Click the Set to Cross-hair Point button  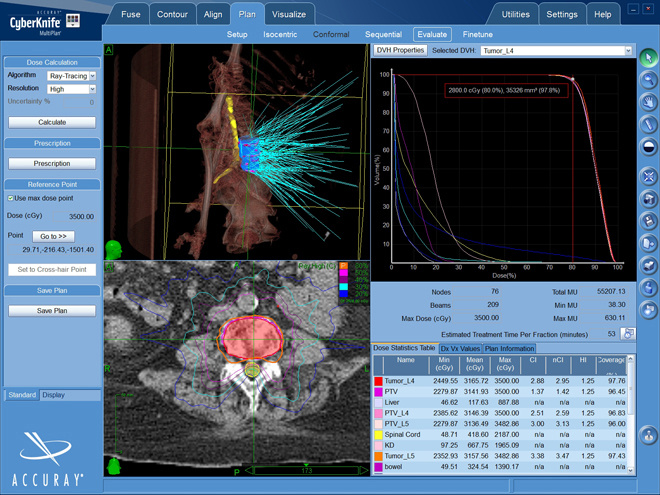coord(52,269)
